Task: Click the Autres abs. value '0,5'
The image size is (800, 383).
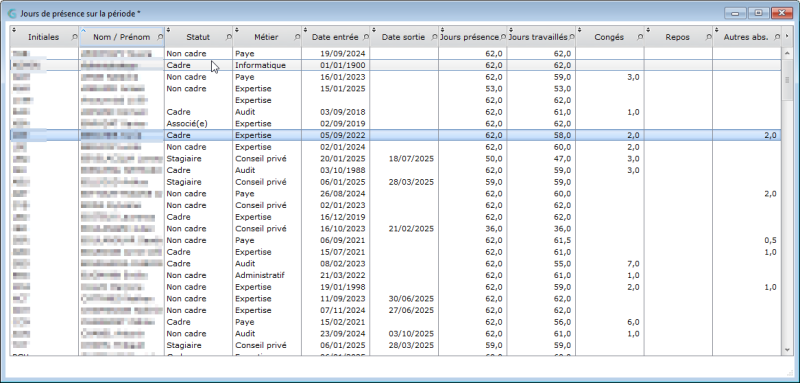Action: 770,240
